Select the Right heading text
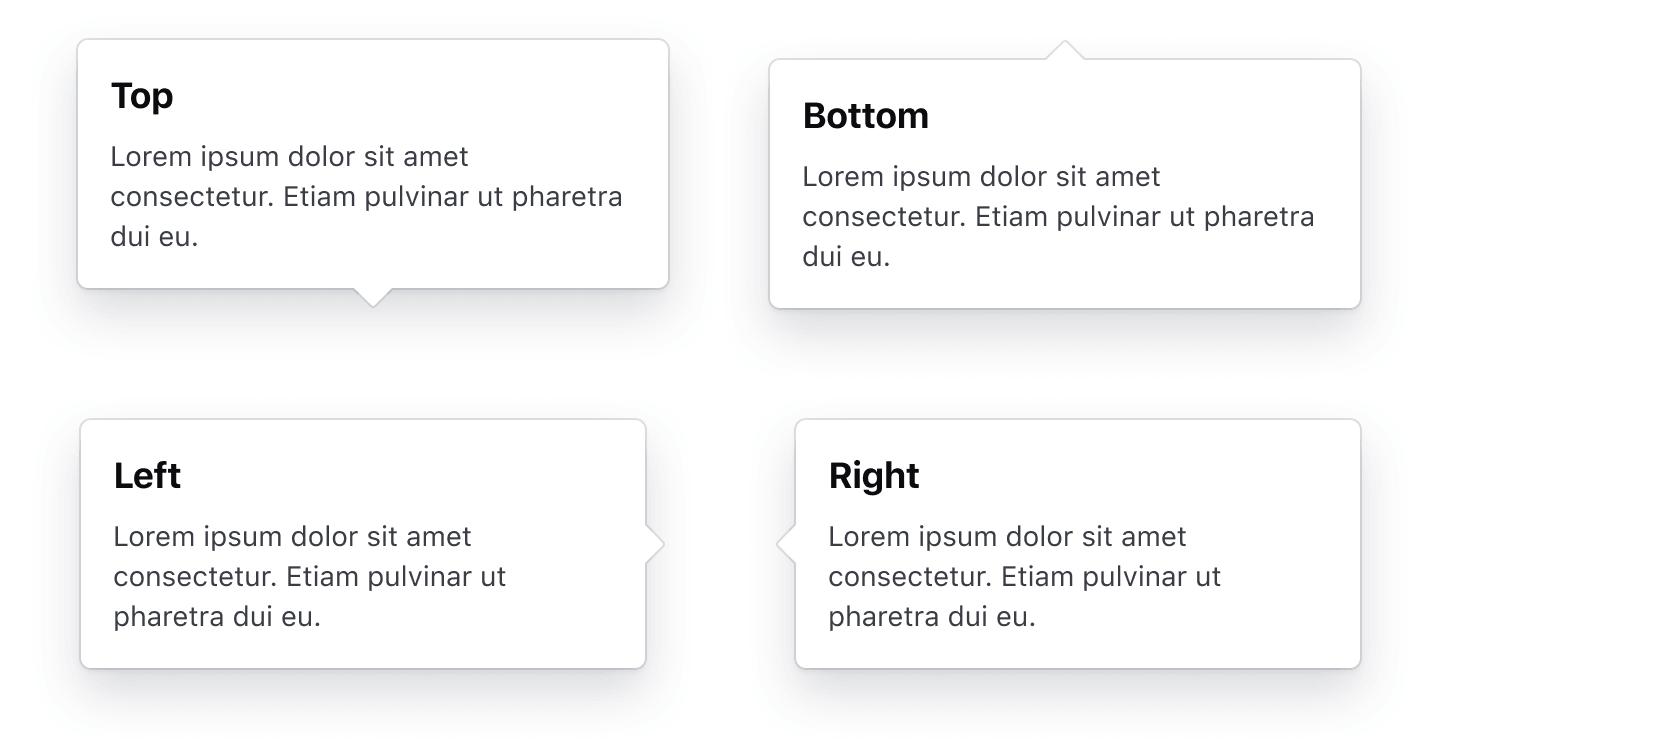Viewport: 1672px width, 740px height. point(874,476)
